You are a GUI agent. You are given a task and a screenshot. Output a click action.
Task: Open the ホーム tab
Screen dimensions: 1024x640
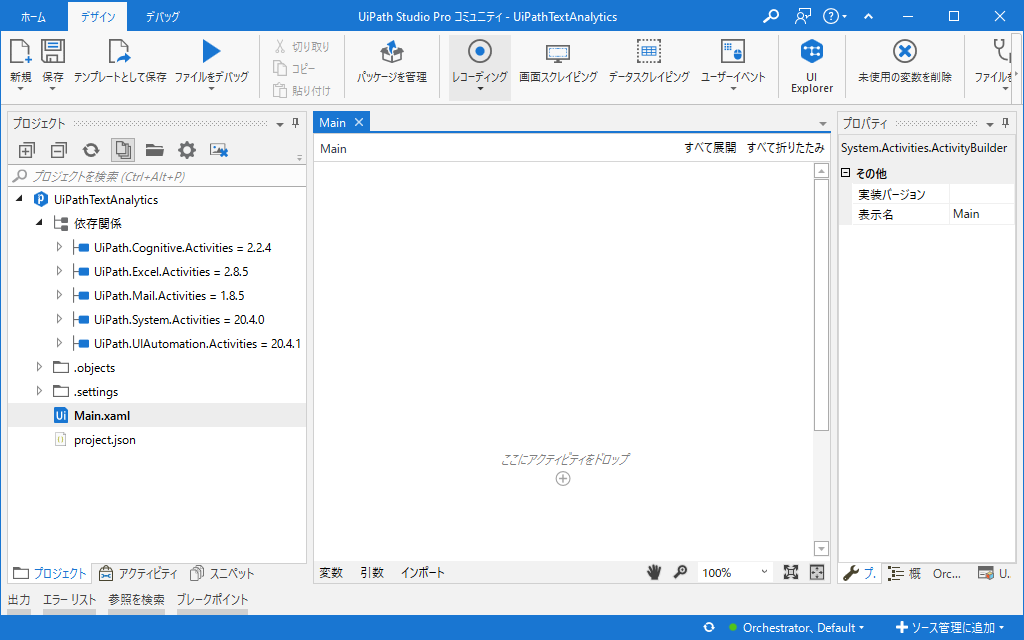point(33,17)
